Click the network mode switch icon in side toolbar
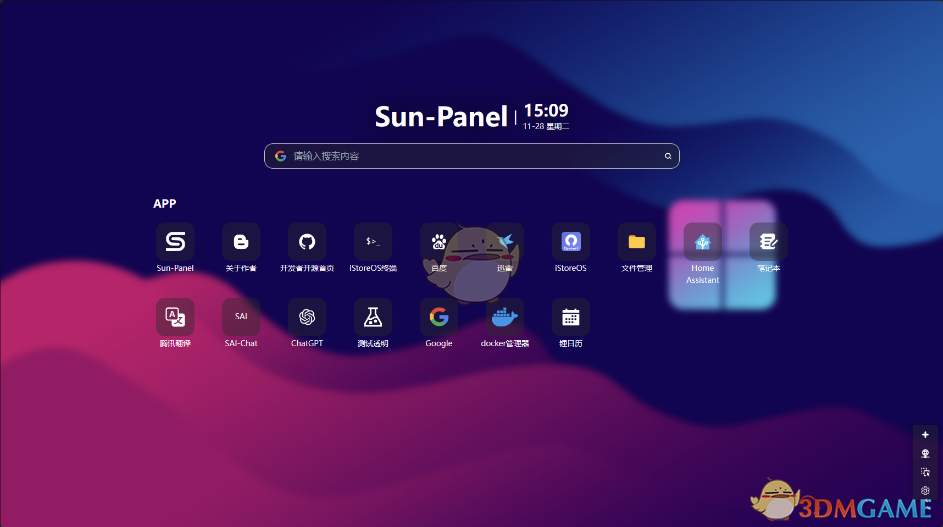 [925, 454]
